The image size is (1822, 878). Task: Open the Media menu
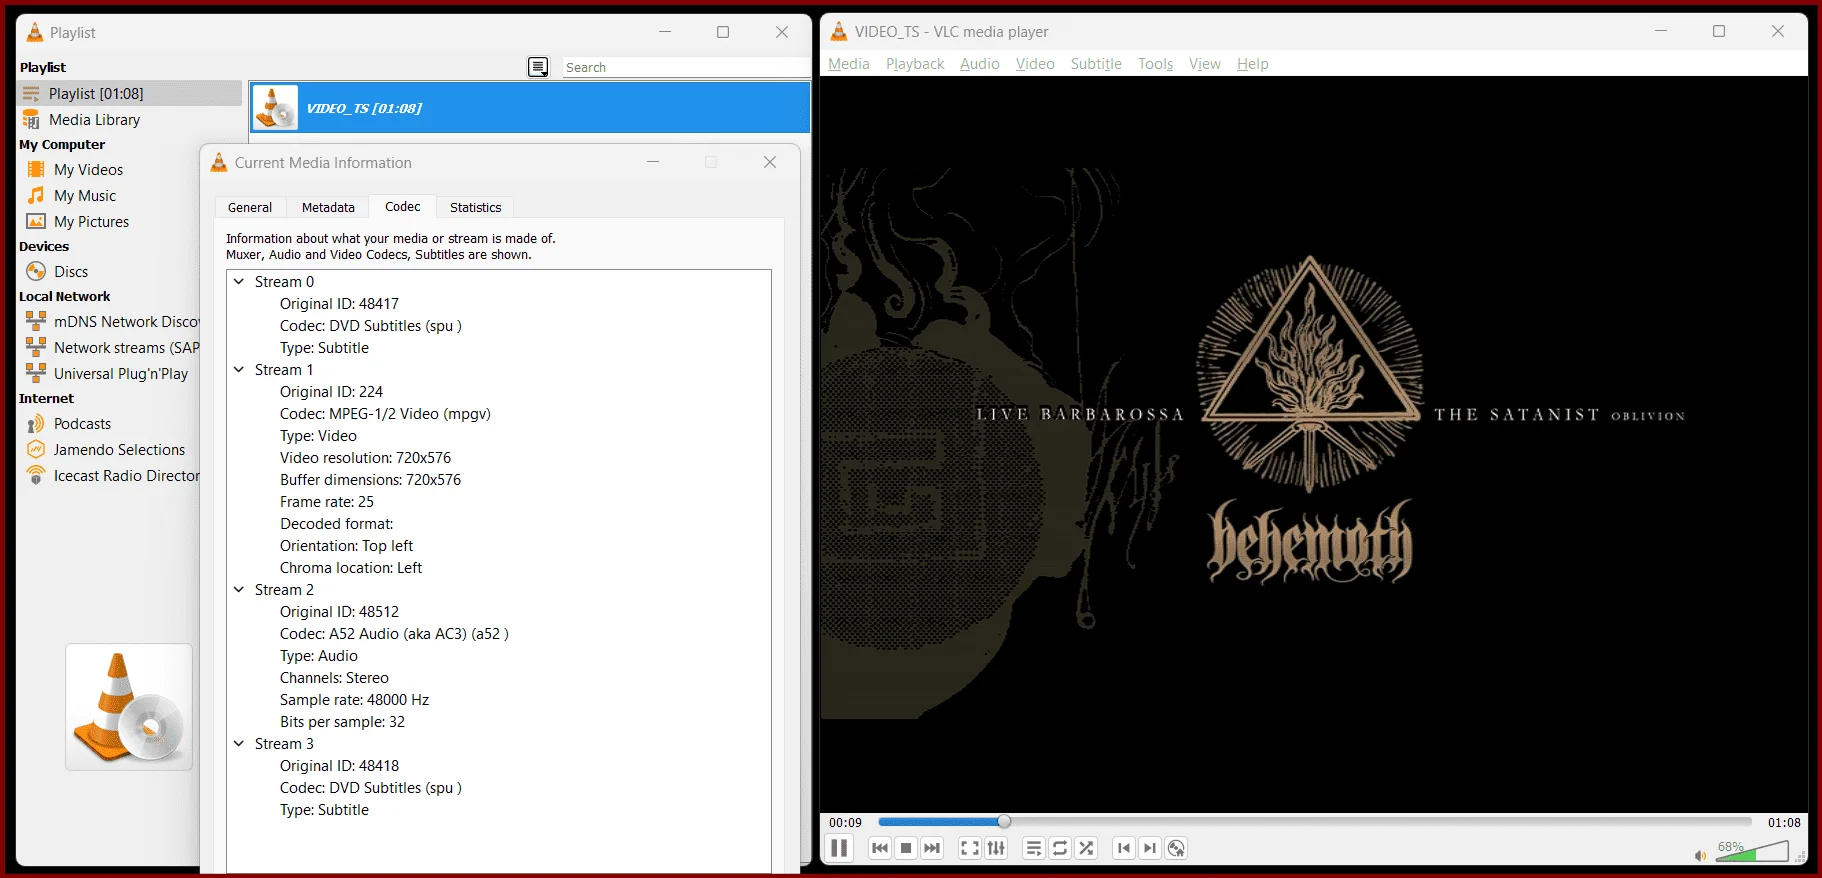(x=849, y=64)
